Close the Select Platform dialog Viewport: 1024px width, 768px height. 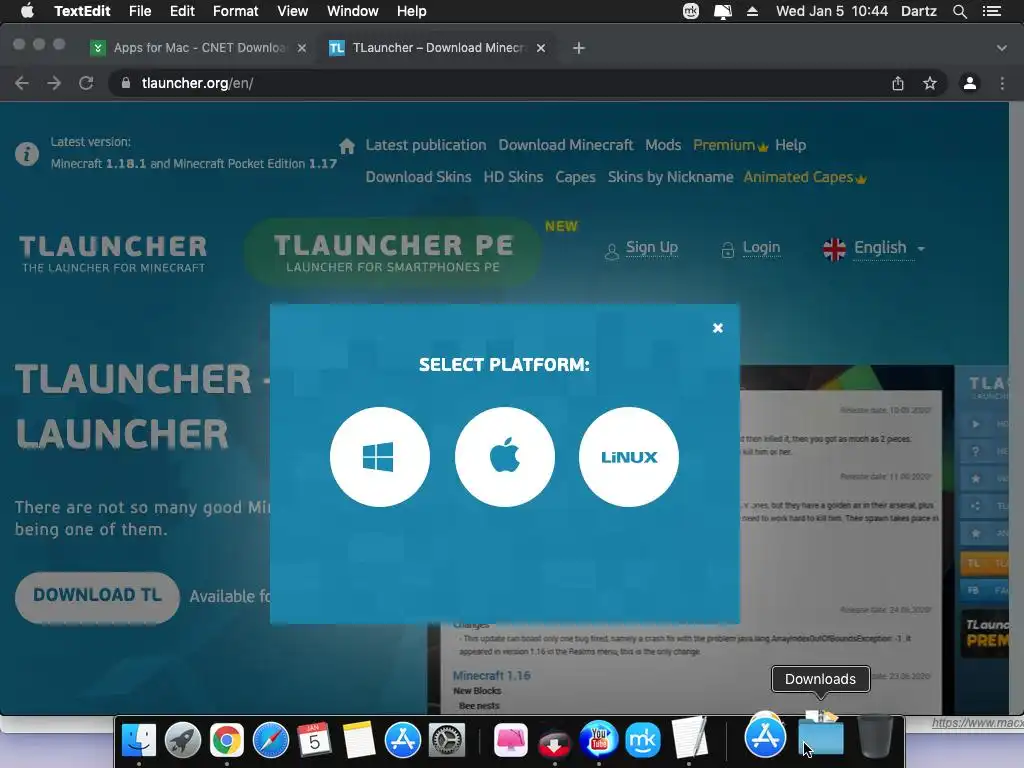(718, 328)
